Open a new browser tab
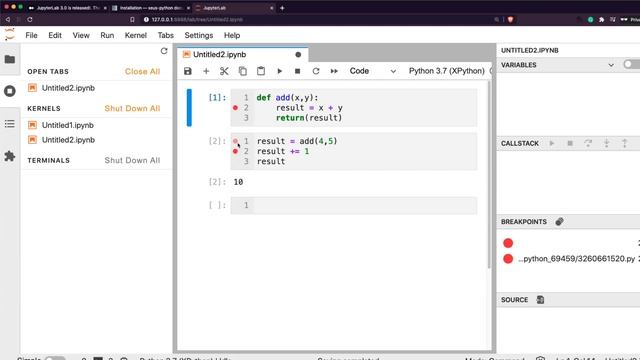Image resolution: width=640 pixels, height=360 pixels. tap(282, 8)
